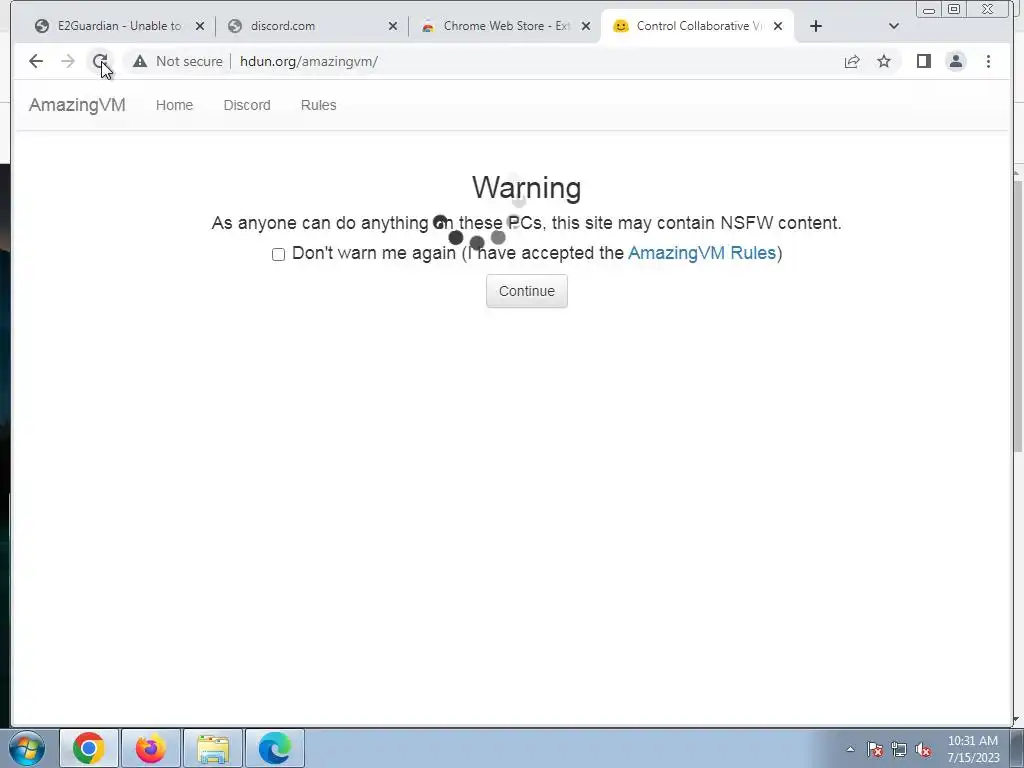Click the muted volume tray icon
1024x768 pixels.
[x=923, y=750]
